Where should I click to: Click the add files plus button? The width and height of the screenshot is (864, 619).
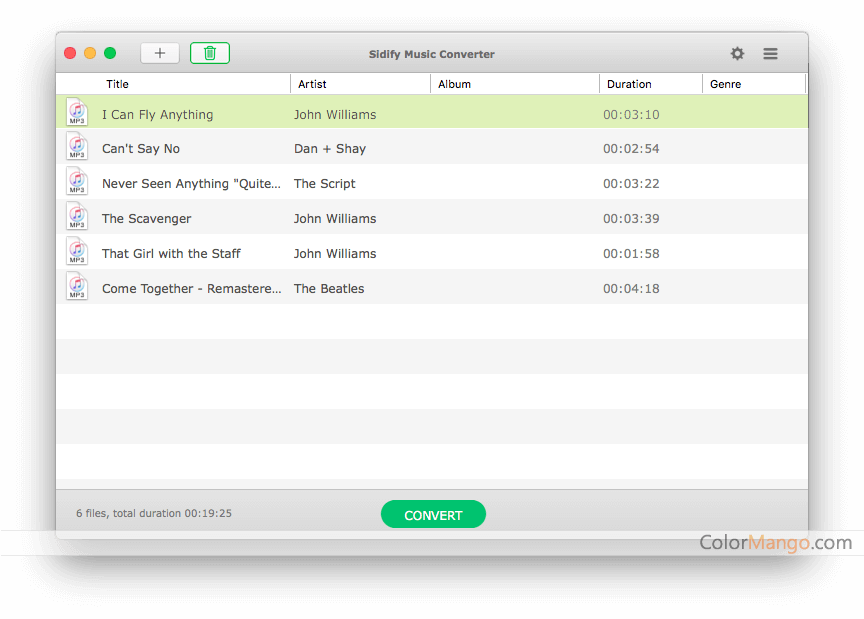coord(160,53)
